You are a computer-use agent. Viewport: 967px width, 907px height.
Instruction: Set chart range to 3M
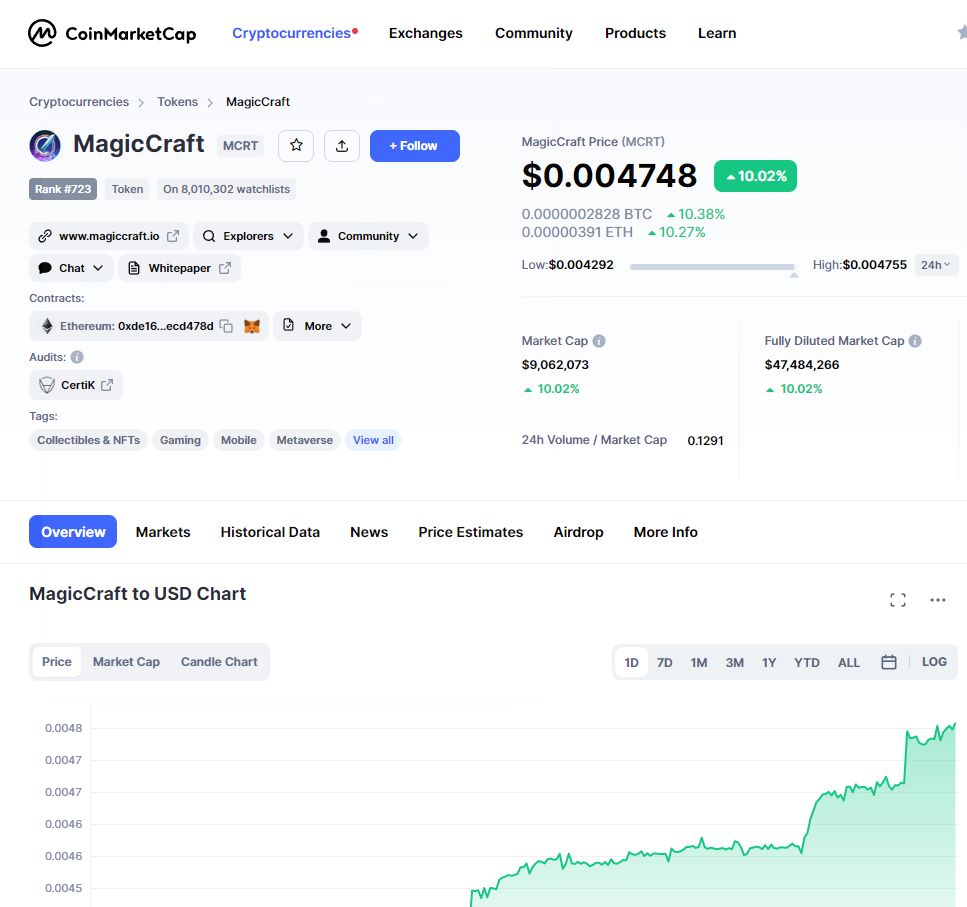click(735, 663)
